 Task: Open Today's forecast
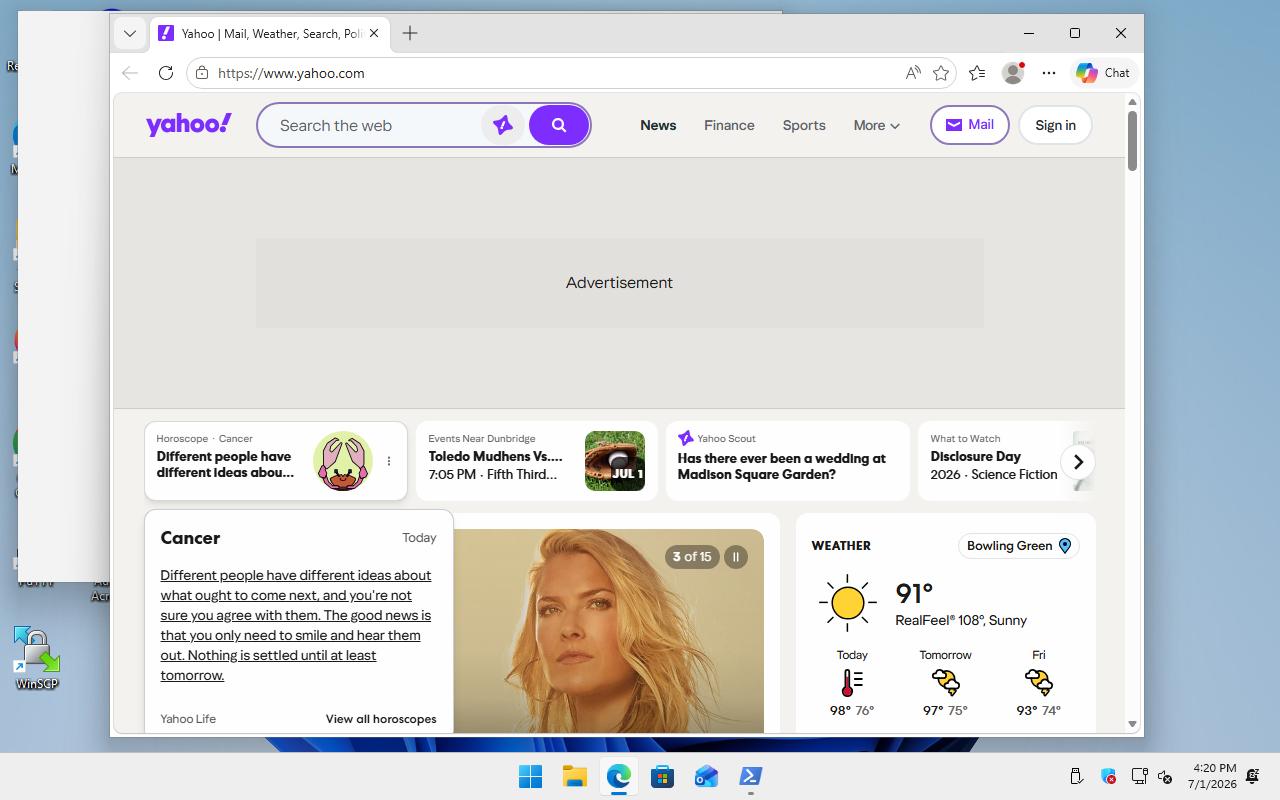point(852,684)
